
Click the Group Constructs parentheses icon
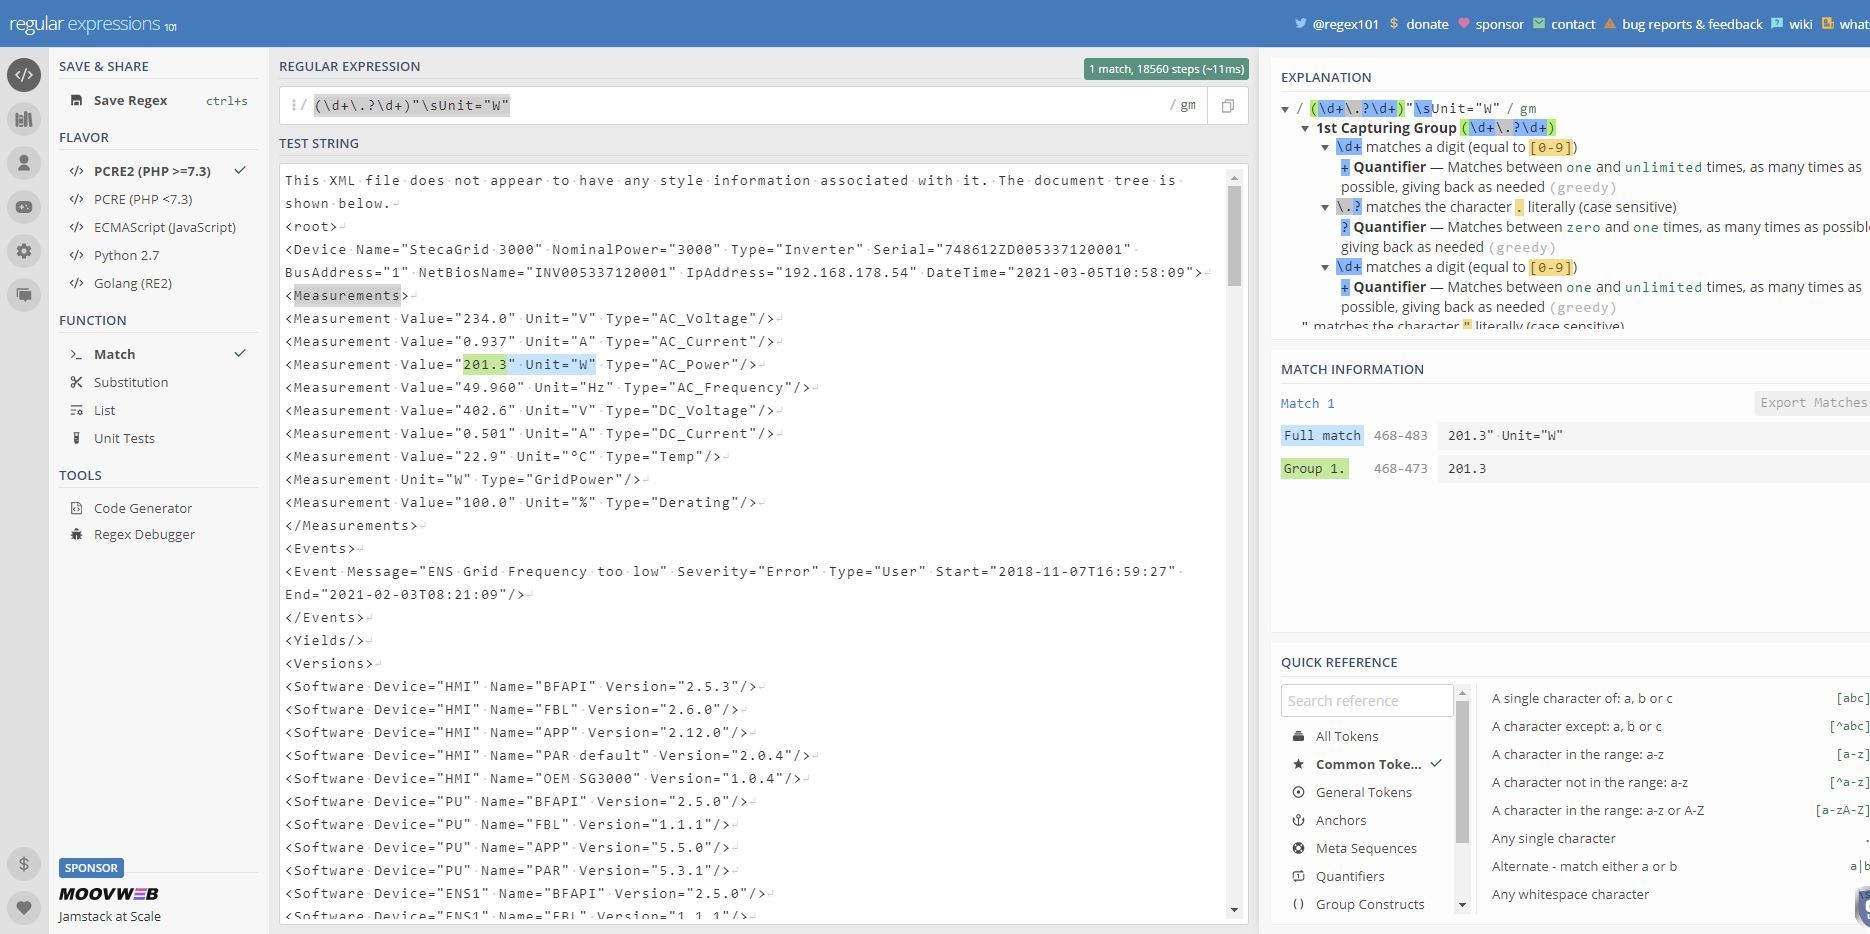pos(1298,904)
